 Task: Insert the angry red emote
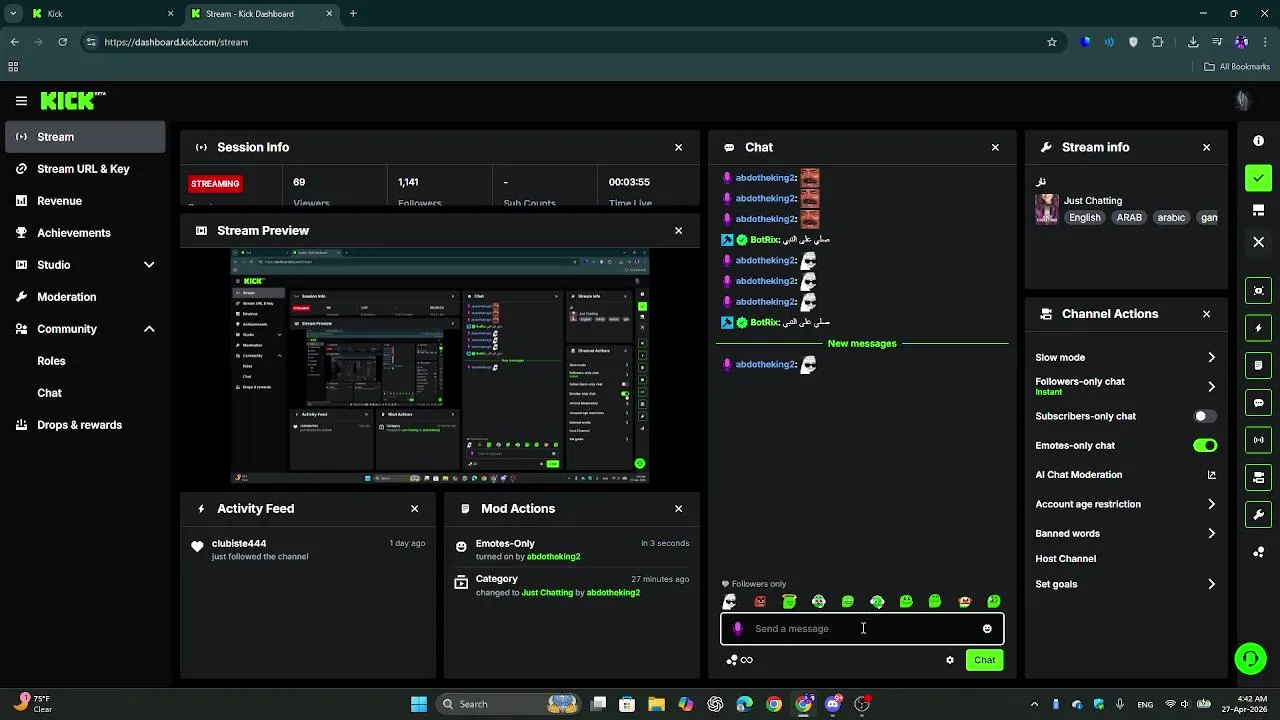click(x=760, y=601)
